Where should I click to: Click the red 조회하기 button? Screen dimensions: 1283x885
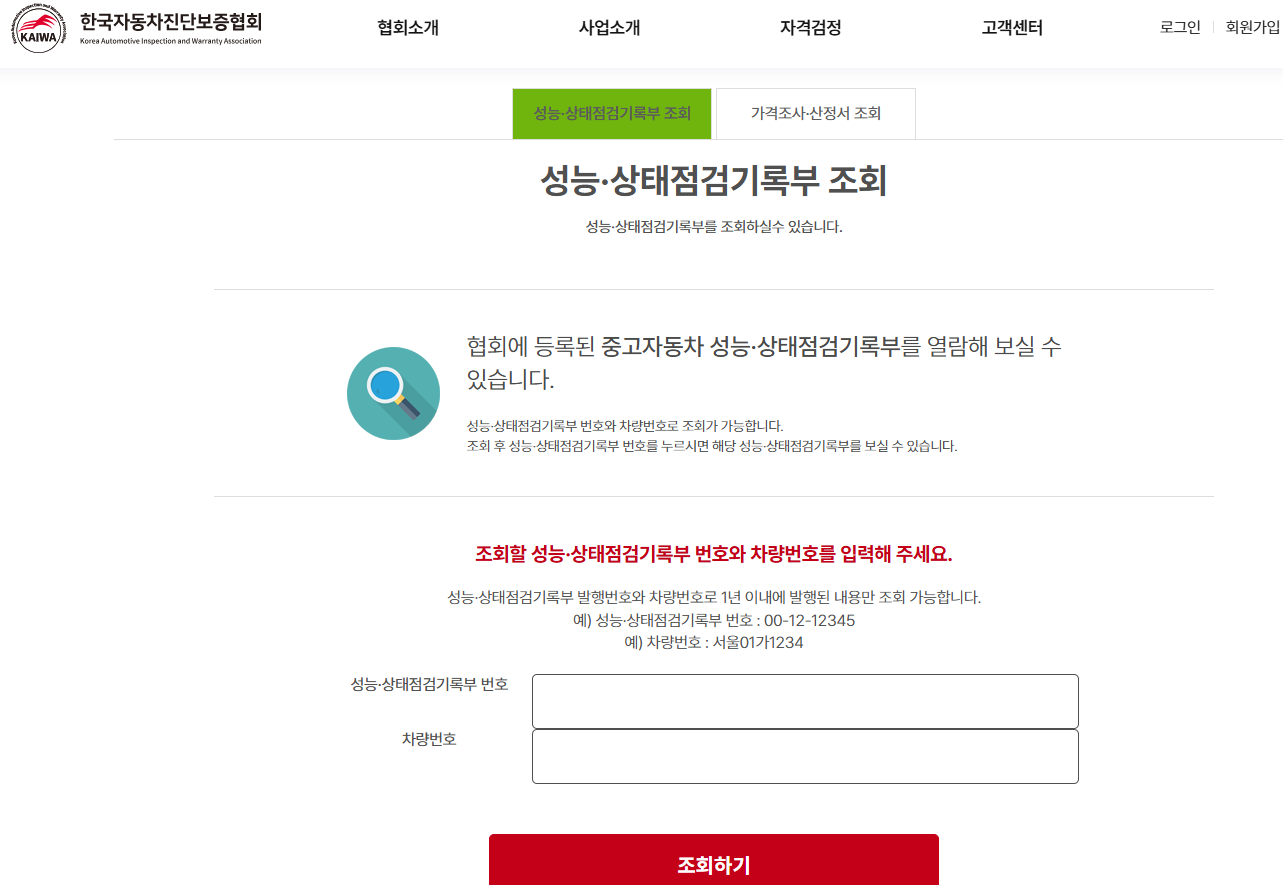click(714, 860)
